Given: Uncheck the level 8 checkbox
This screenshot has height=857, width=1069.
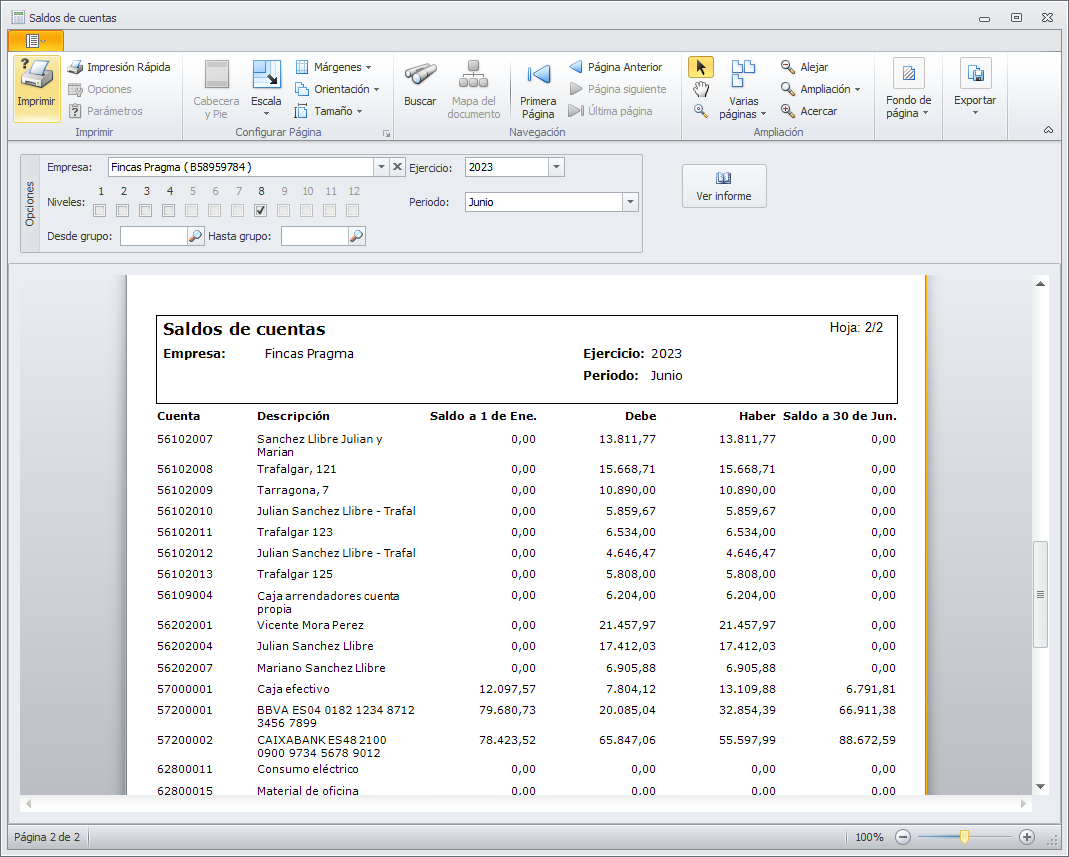Looking at the screenshot, I should 260,210.
